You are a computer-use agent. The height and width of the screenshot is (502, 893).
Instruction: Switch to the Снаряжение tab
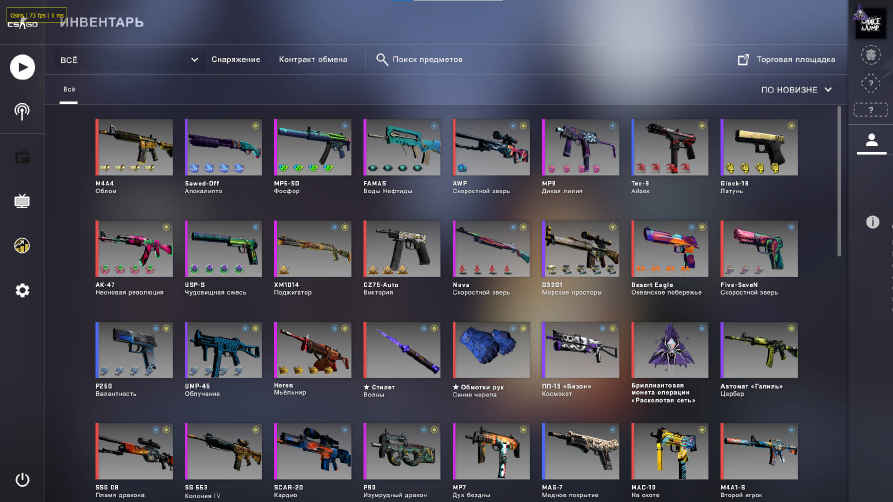point(236,59)
